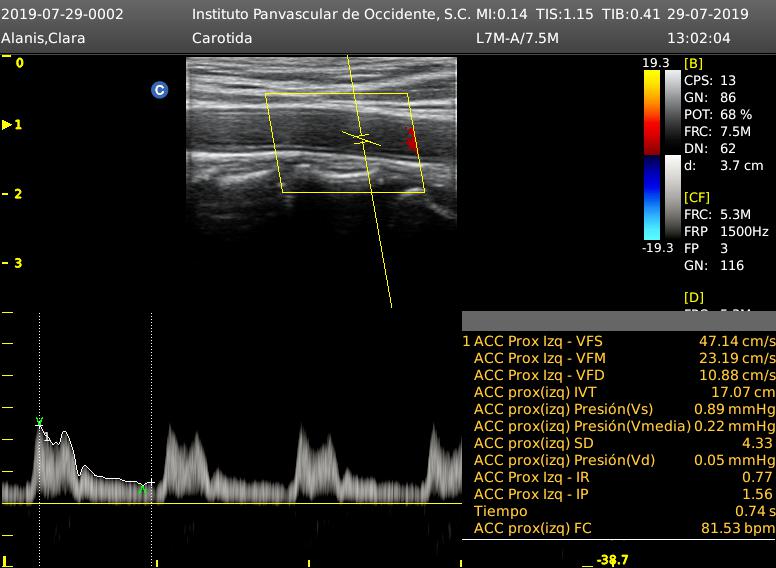Click the FP 3 parameter
Image resolution: width=776 pixels, height=568 pixels.
coord(706,248)
